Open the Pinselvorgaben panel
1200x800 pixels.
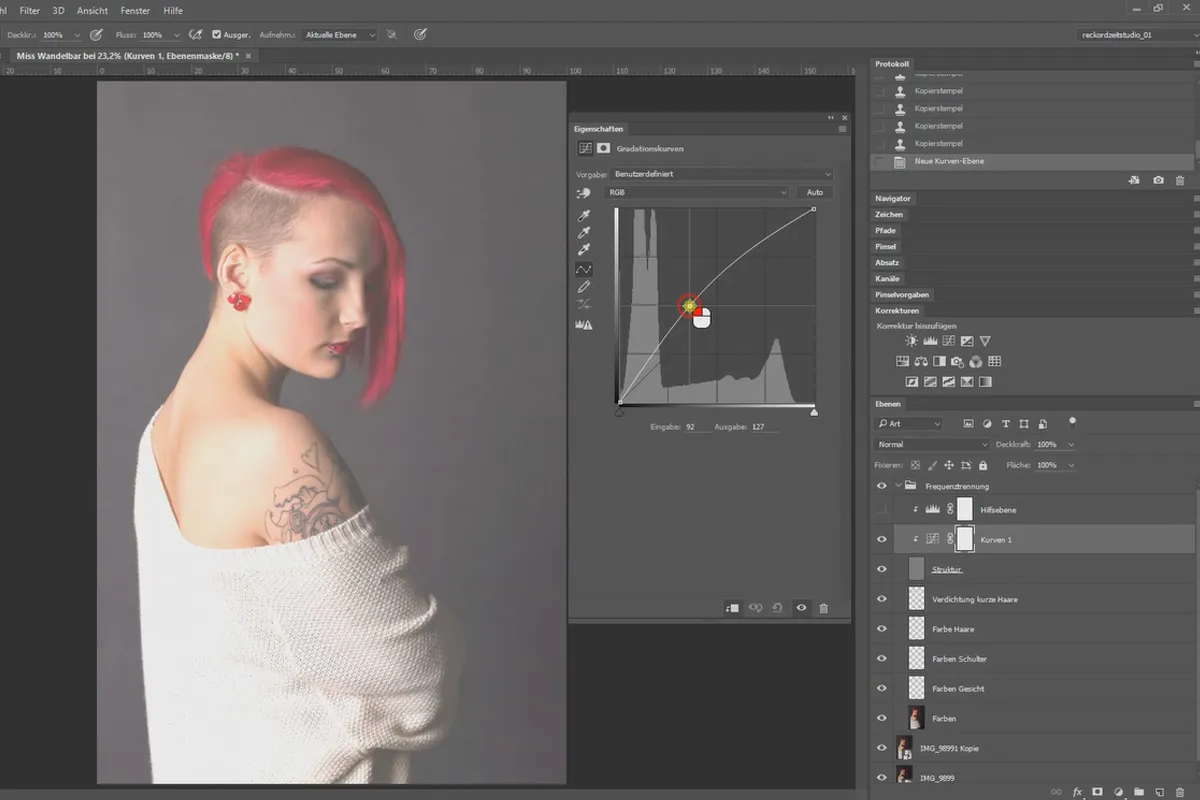(x=902, y=294)
